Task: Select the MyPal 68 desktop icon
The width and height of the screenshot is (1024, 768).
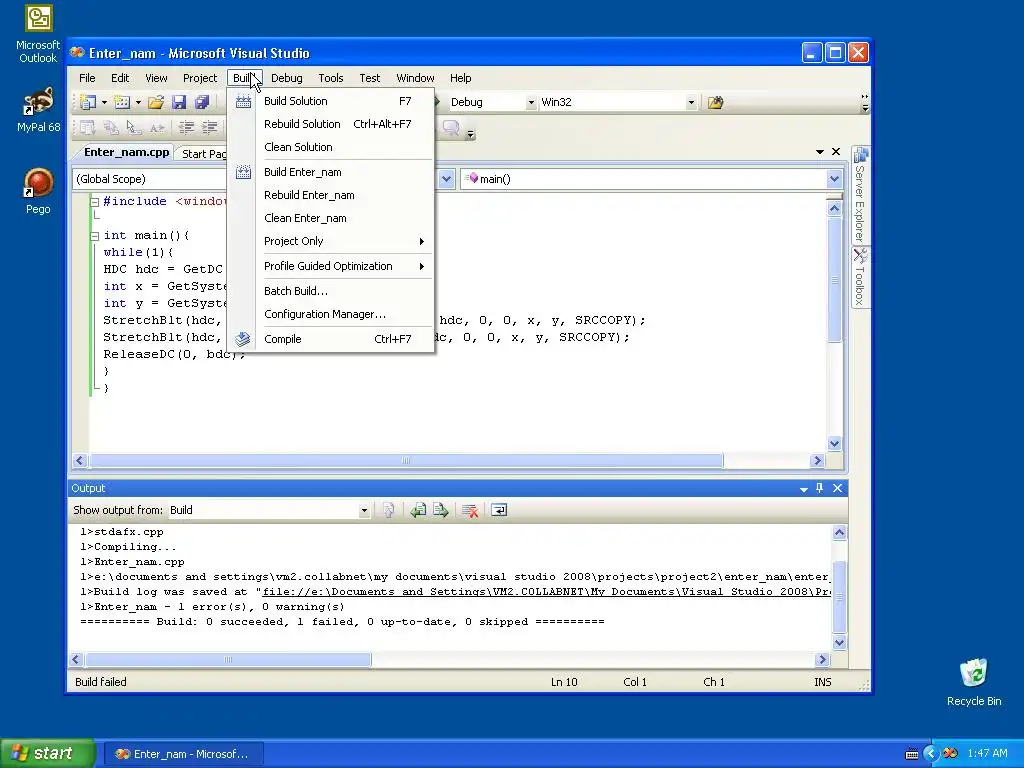Action: [38, 110]
